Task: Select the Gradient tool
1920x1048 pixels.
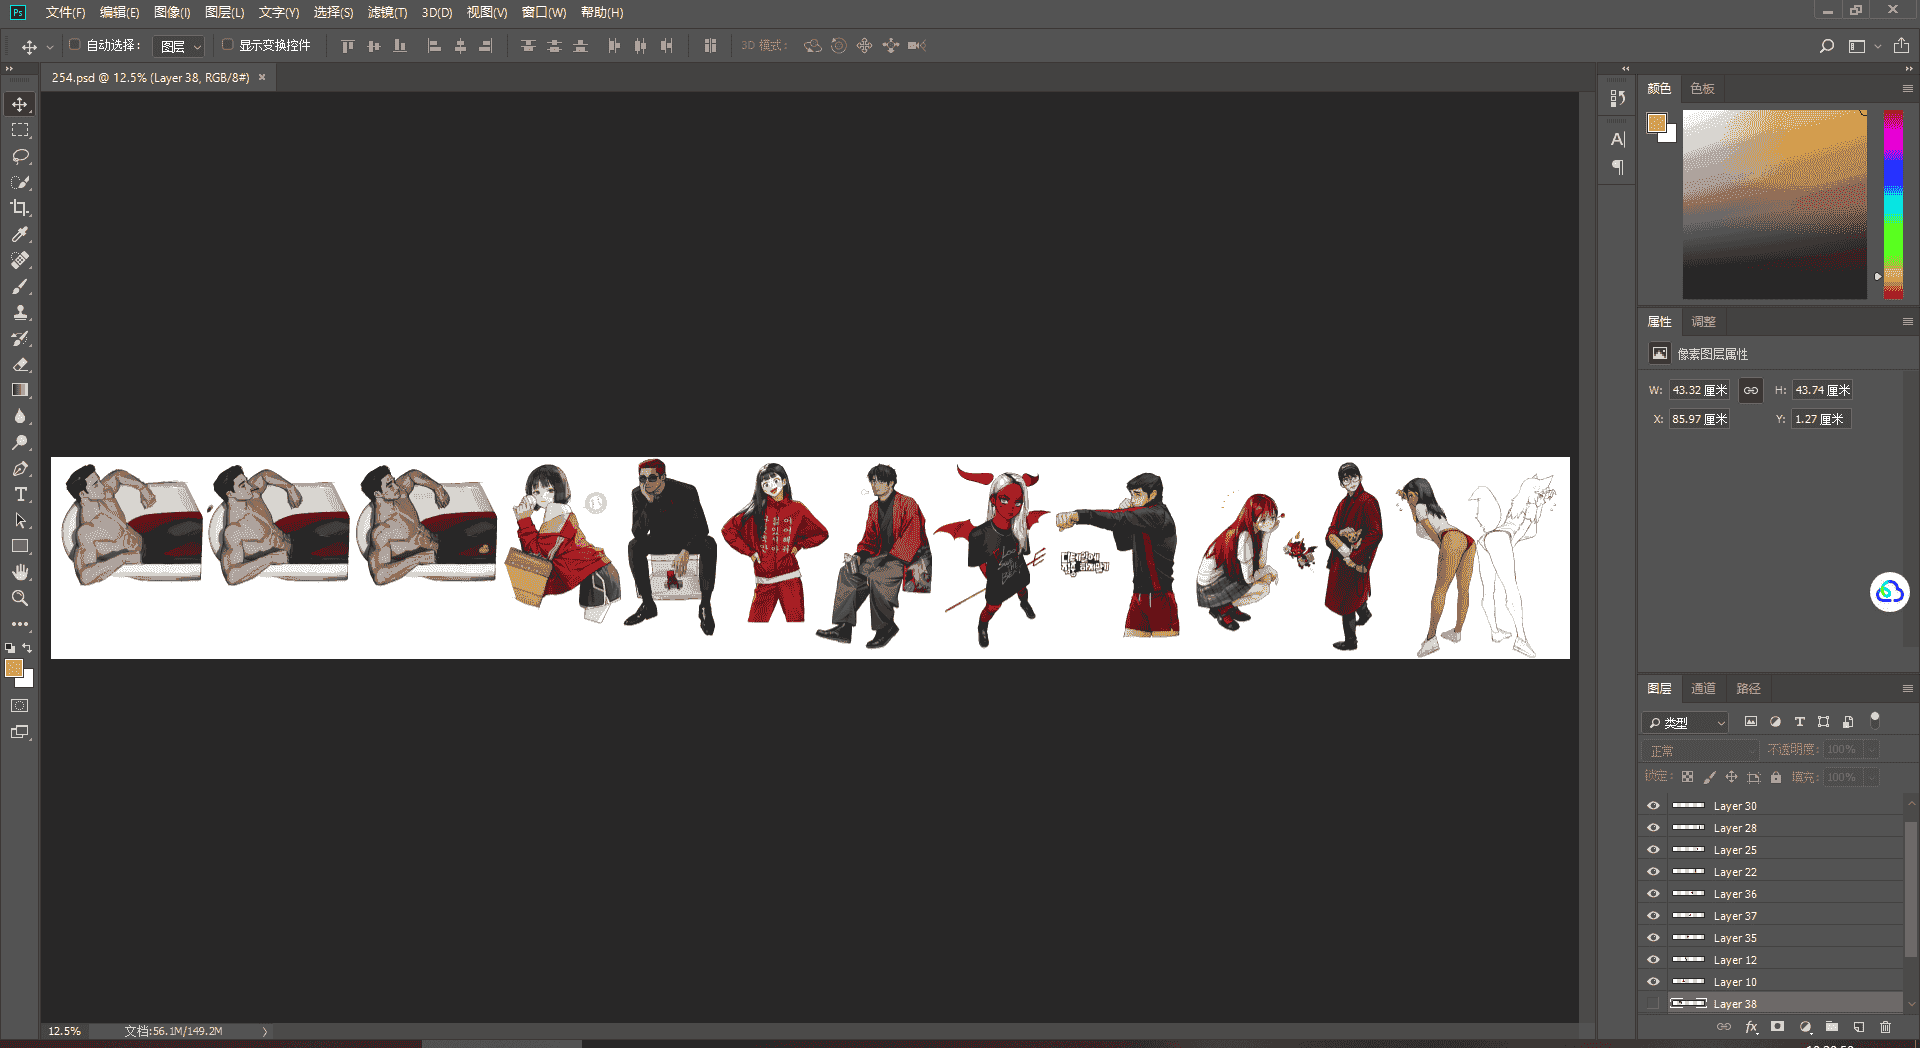Action: (x=20, y=390)
